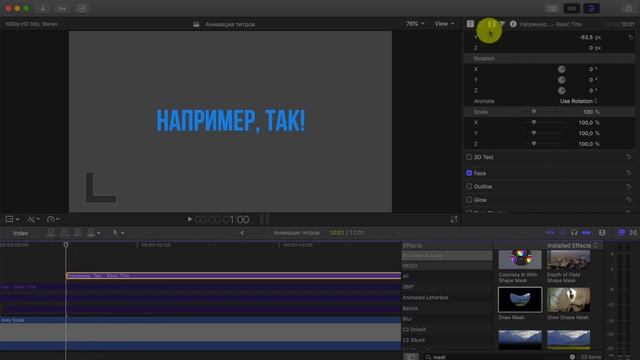Screen dimensions: 640x360
Task: Click the Import media down-arrow icon
Action: [42, 9]
